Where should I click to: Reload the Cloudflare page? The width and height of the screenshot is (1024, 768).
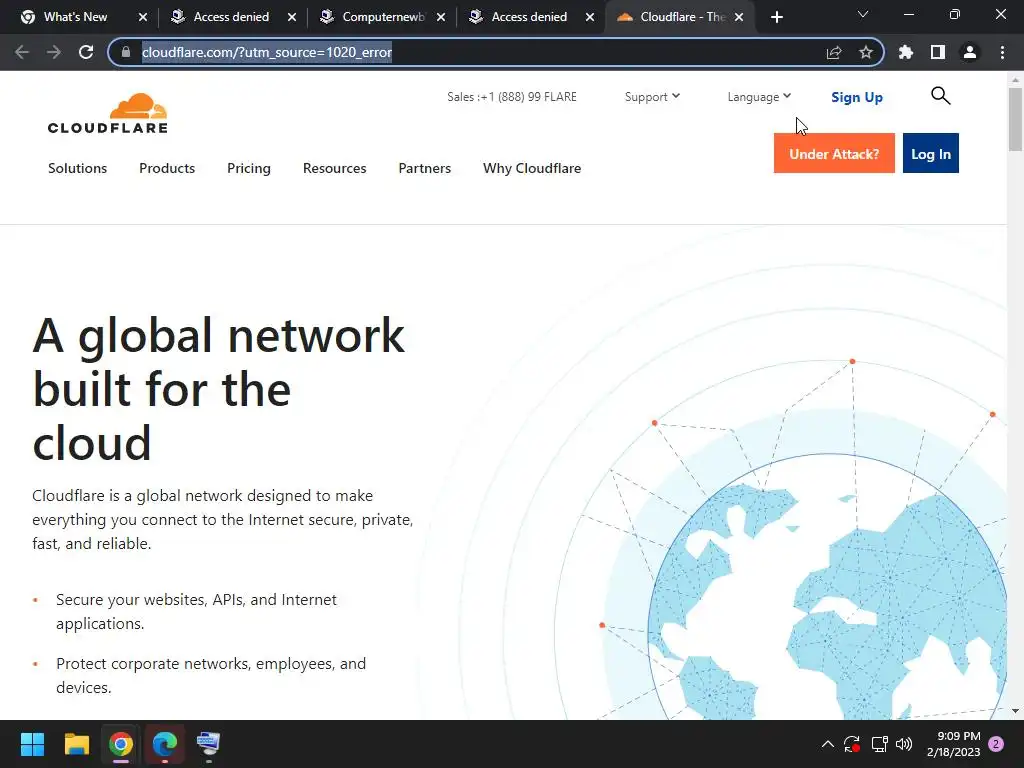pyautogui.click(x=86, y=52)
